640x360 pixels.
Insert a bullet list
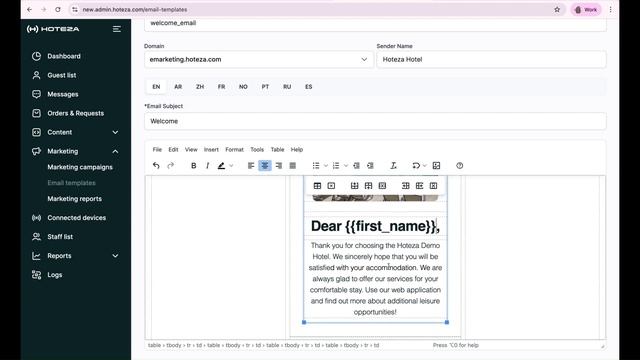(x=316, y=166)
